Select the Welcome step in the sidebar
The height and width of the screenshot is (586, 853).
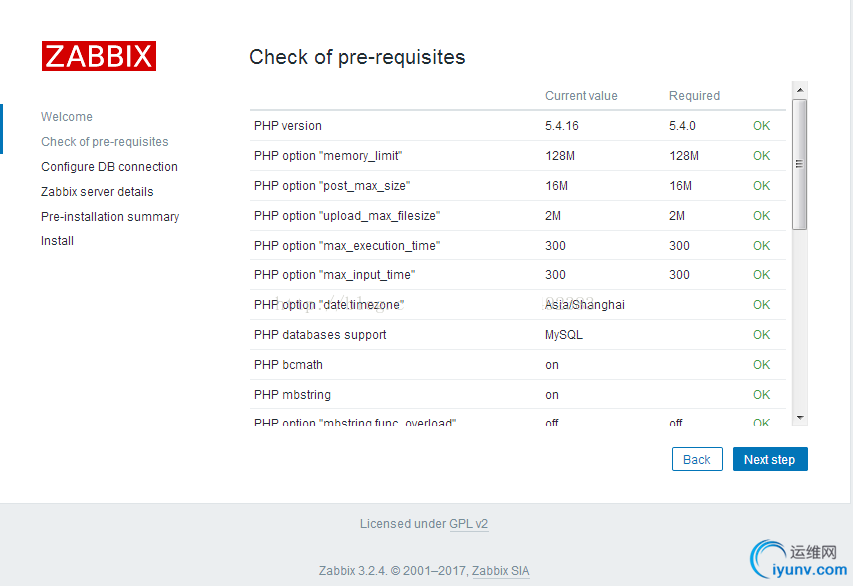(67, 117)
